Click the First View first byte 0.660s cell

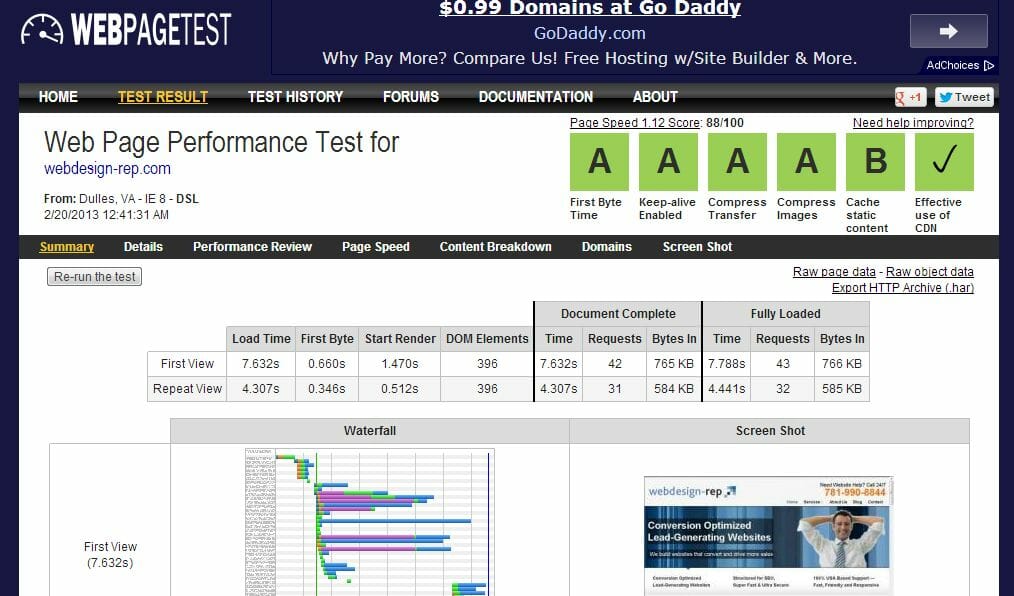[x=327, y=364]
